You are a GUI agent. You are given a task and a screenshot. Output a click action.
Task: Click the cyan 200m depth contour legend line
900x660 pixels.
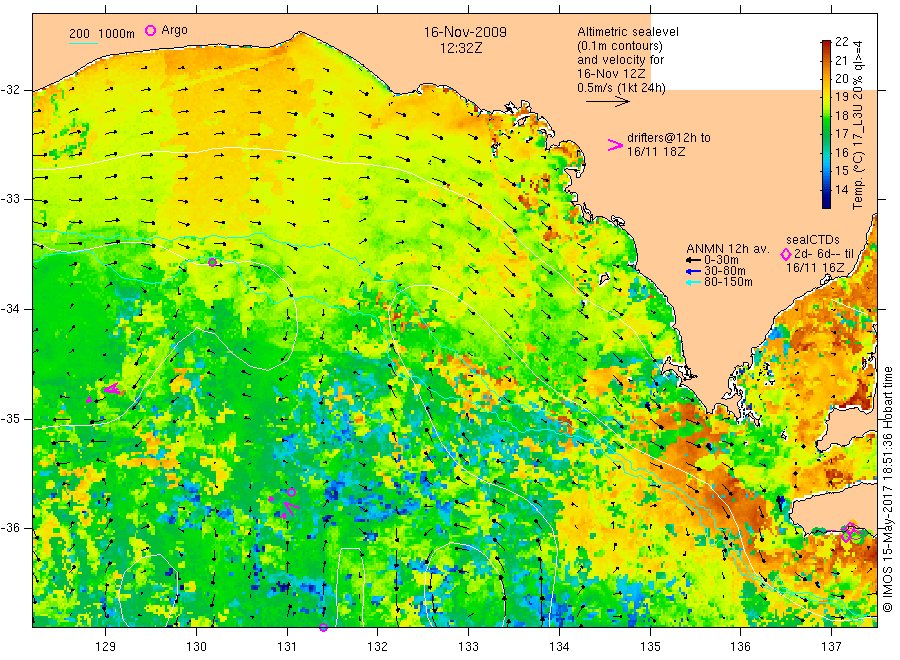pos(83,42)
